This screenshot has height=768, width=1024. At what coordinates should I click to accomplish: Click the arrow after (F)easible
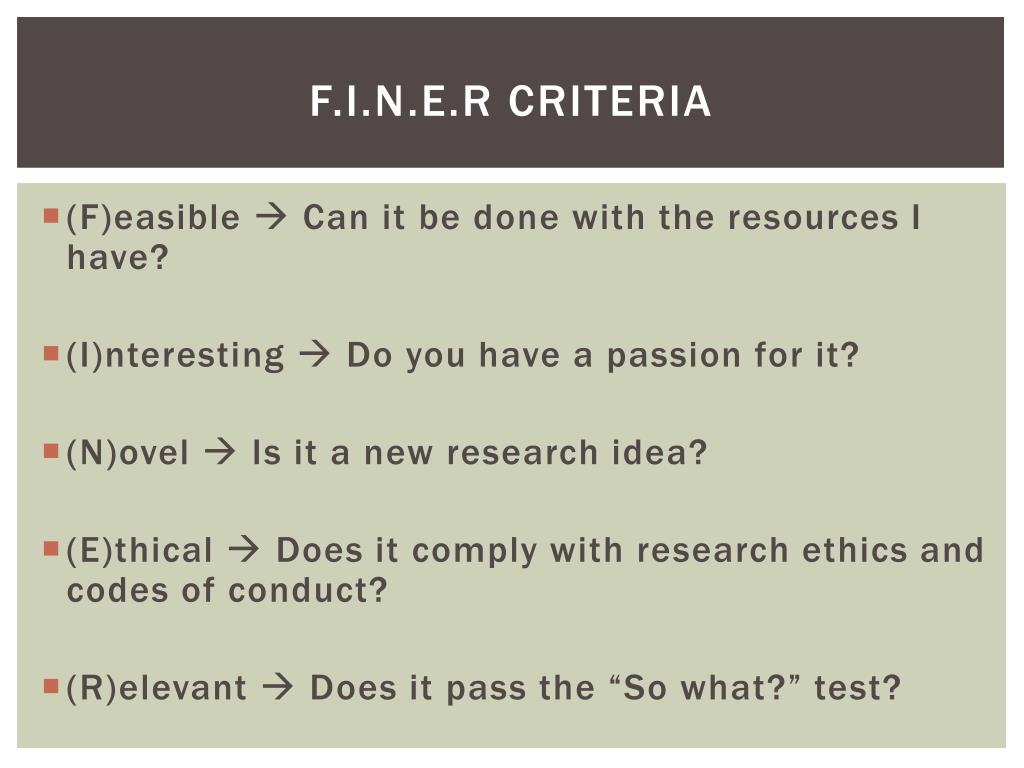(x=271, y=217)
